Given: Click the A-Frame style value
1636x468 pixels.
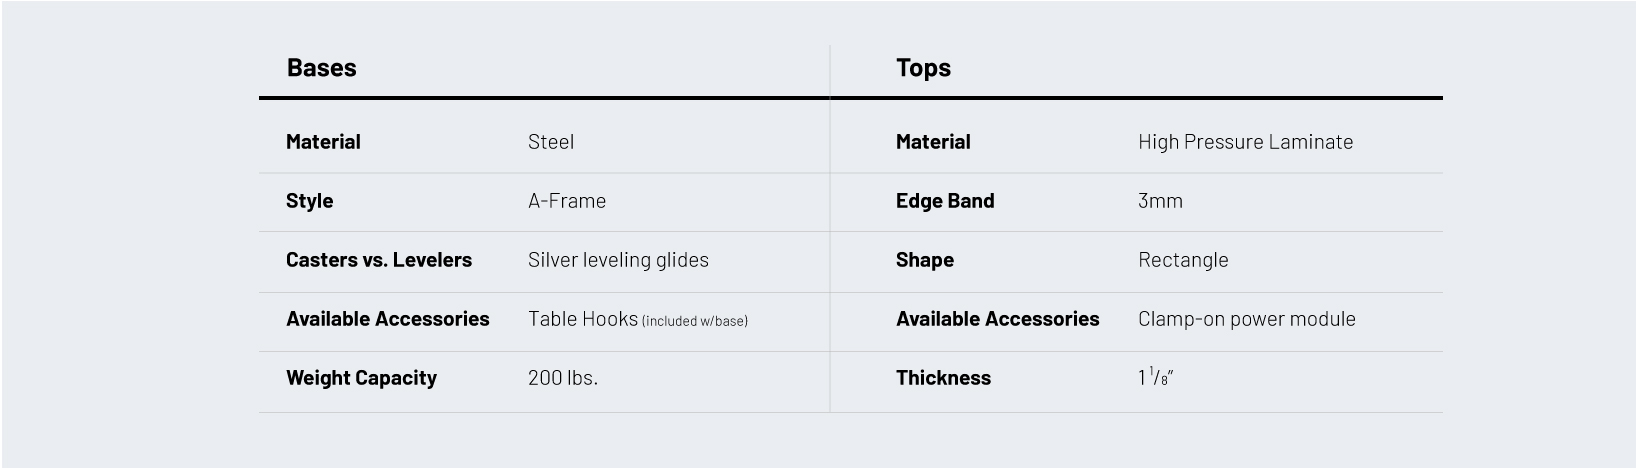Looking at the screenshot, I should pyautogui.click(x=567, y=201).
